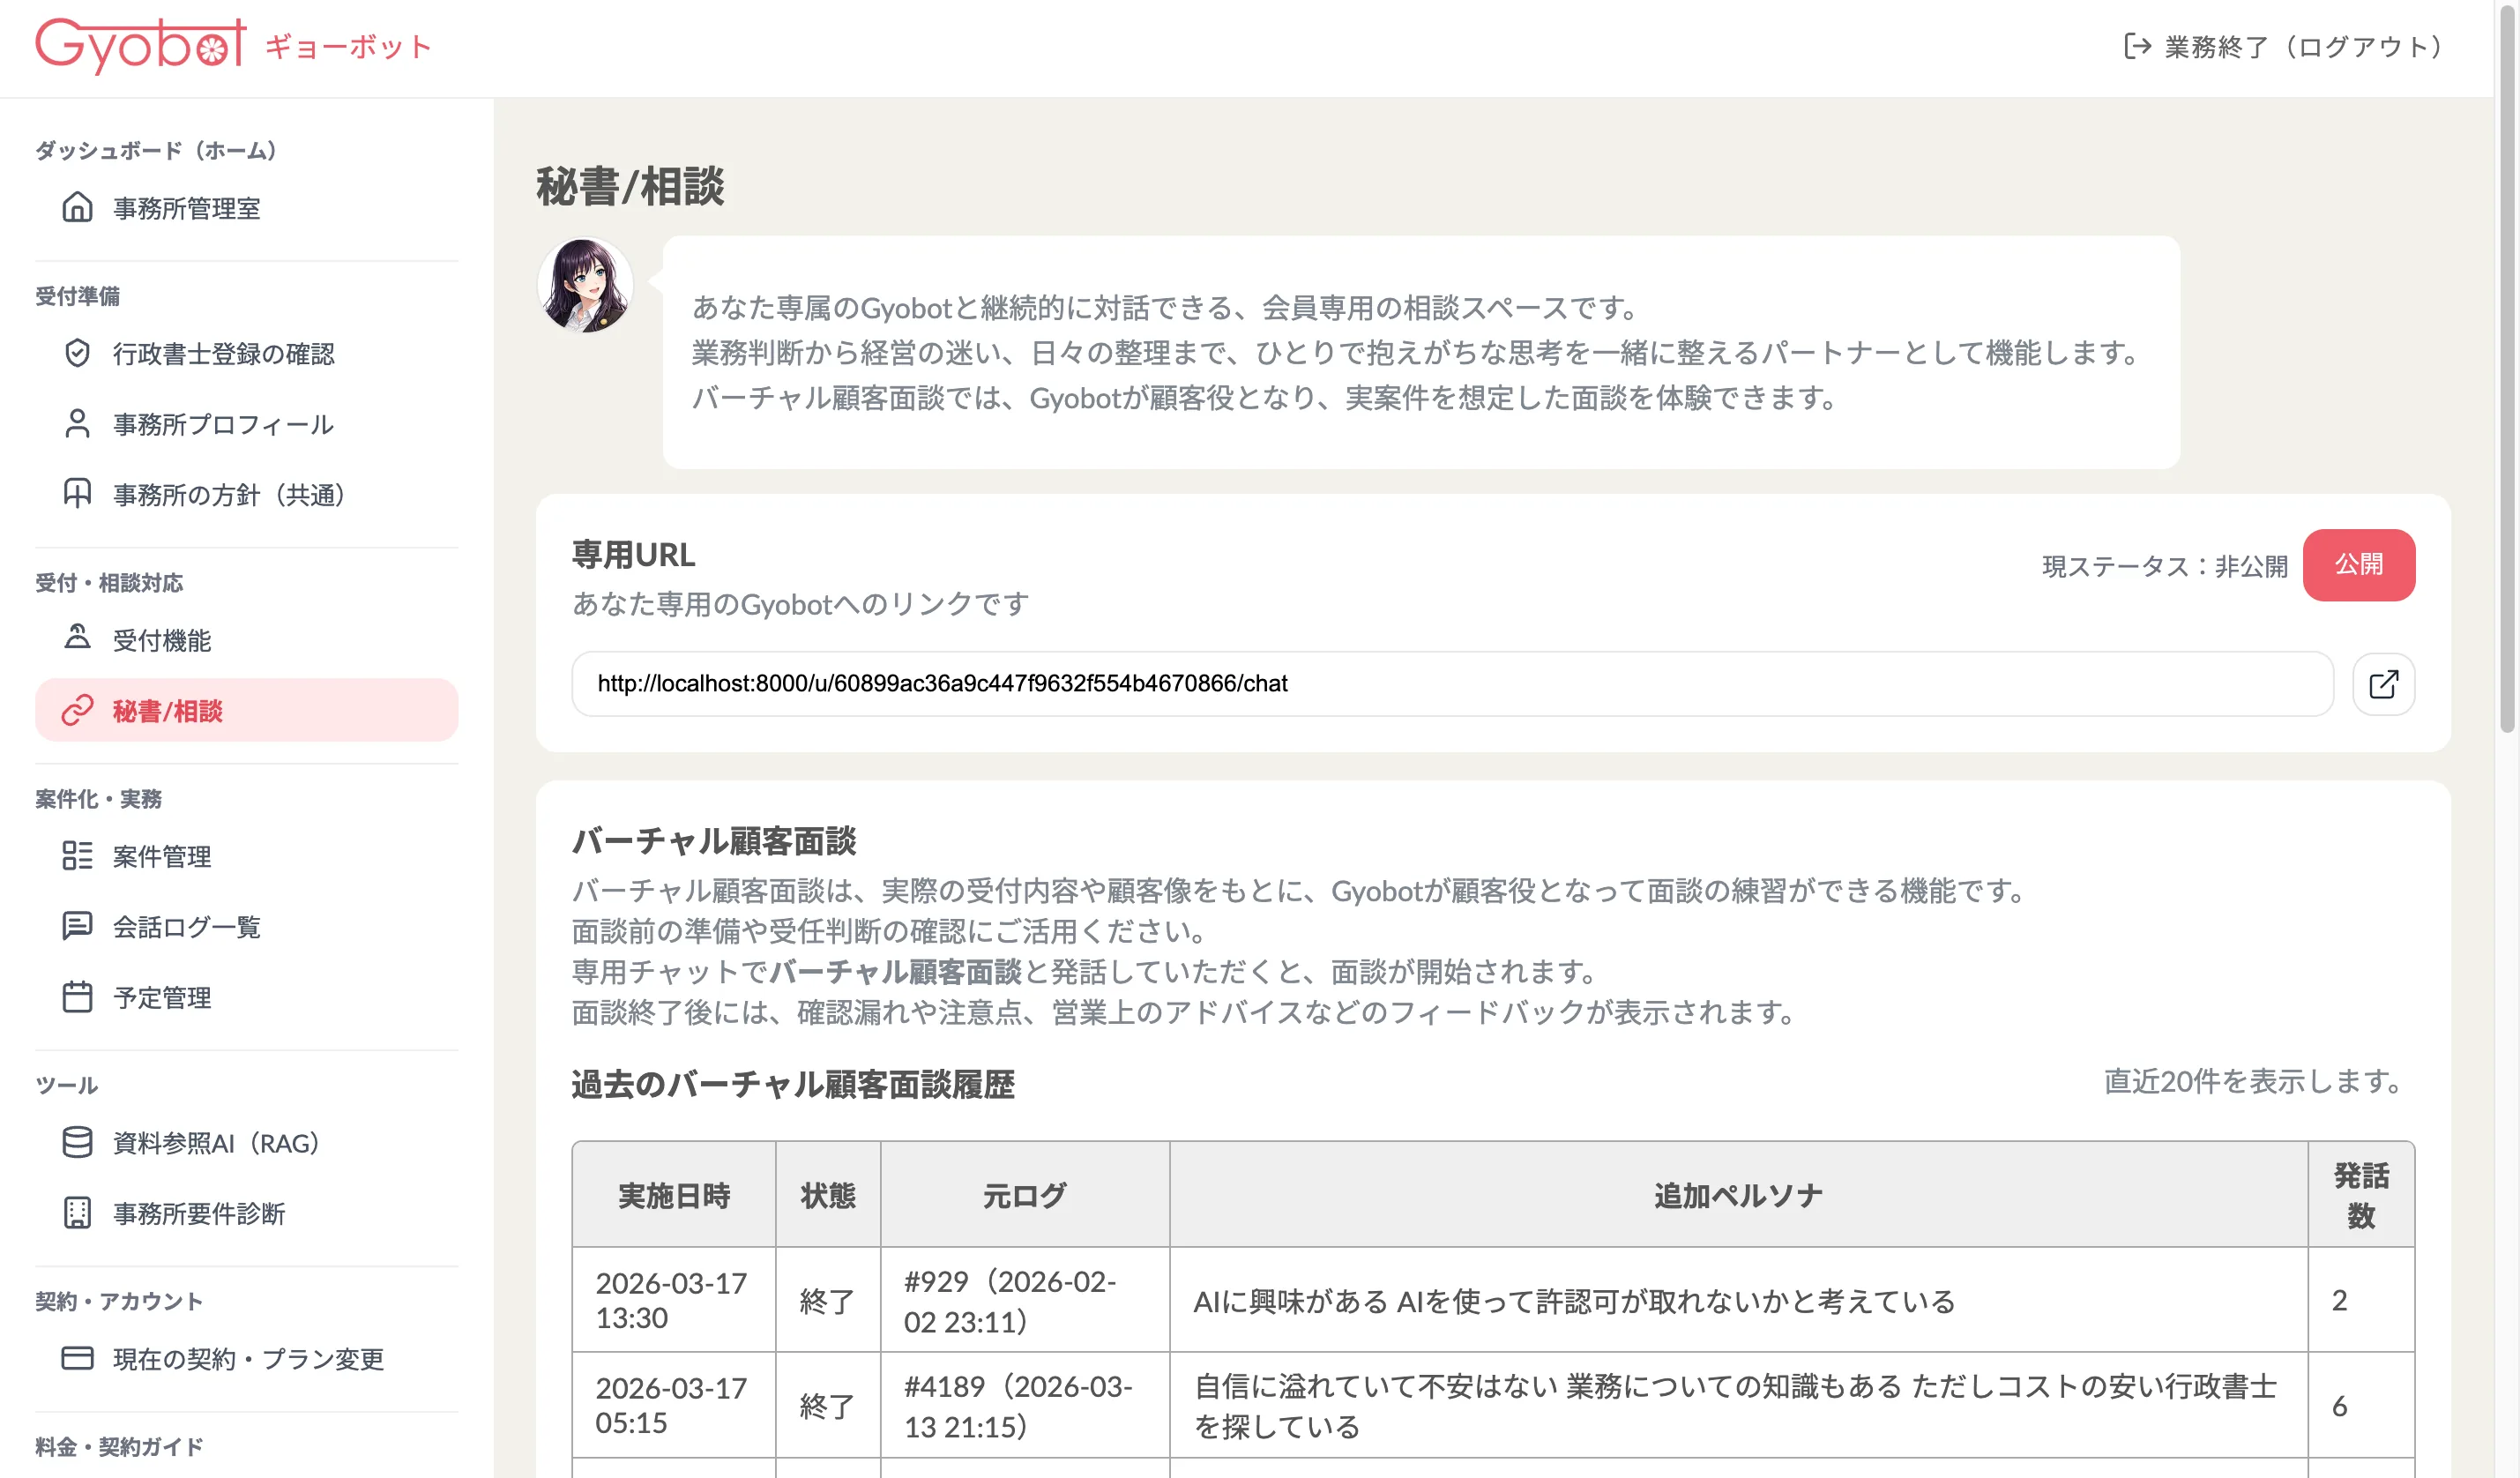
Task: Click the home icon next to 事務所管理室
Action: tap(77, 207)
